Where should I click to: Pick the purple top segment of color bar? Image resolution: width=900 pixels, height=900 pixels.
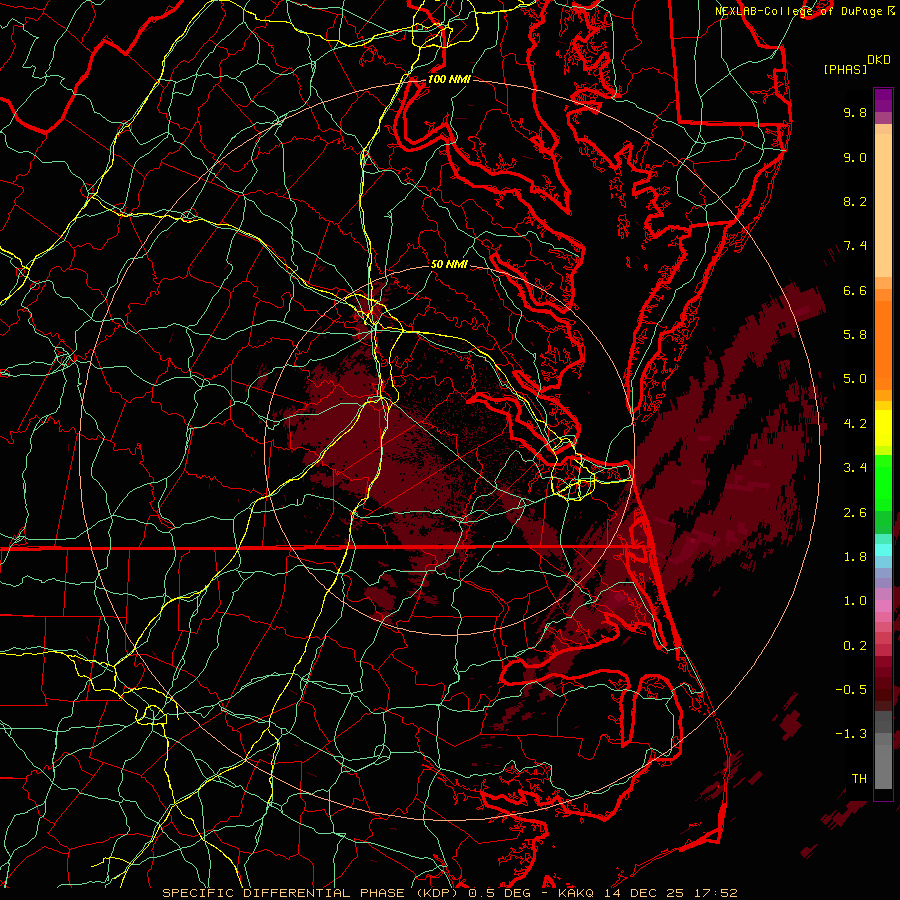point(883,100)
